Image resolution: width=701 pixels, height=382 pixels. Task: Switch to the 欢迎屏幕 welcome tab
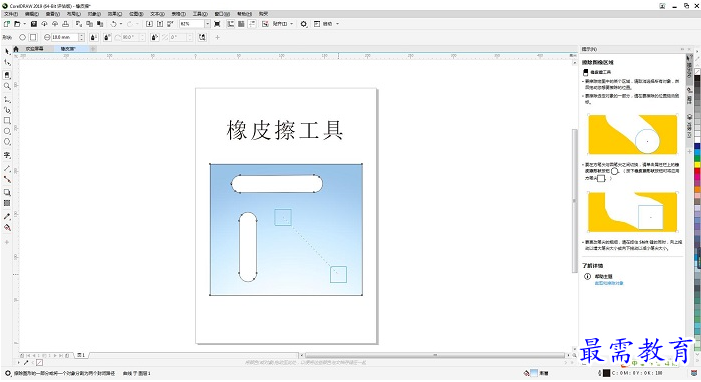click(34, 49)
